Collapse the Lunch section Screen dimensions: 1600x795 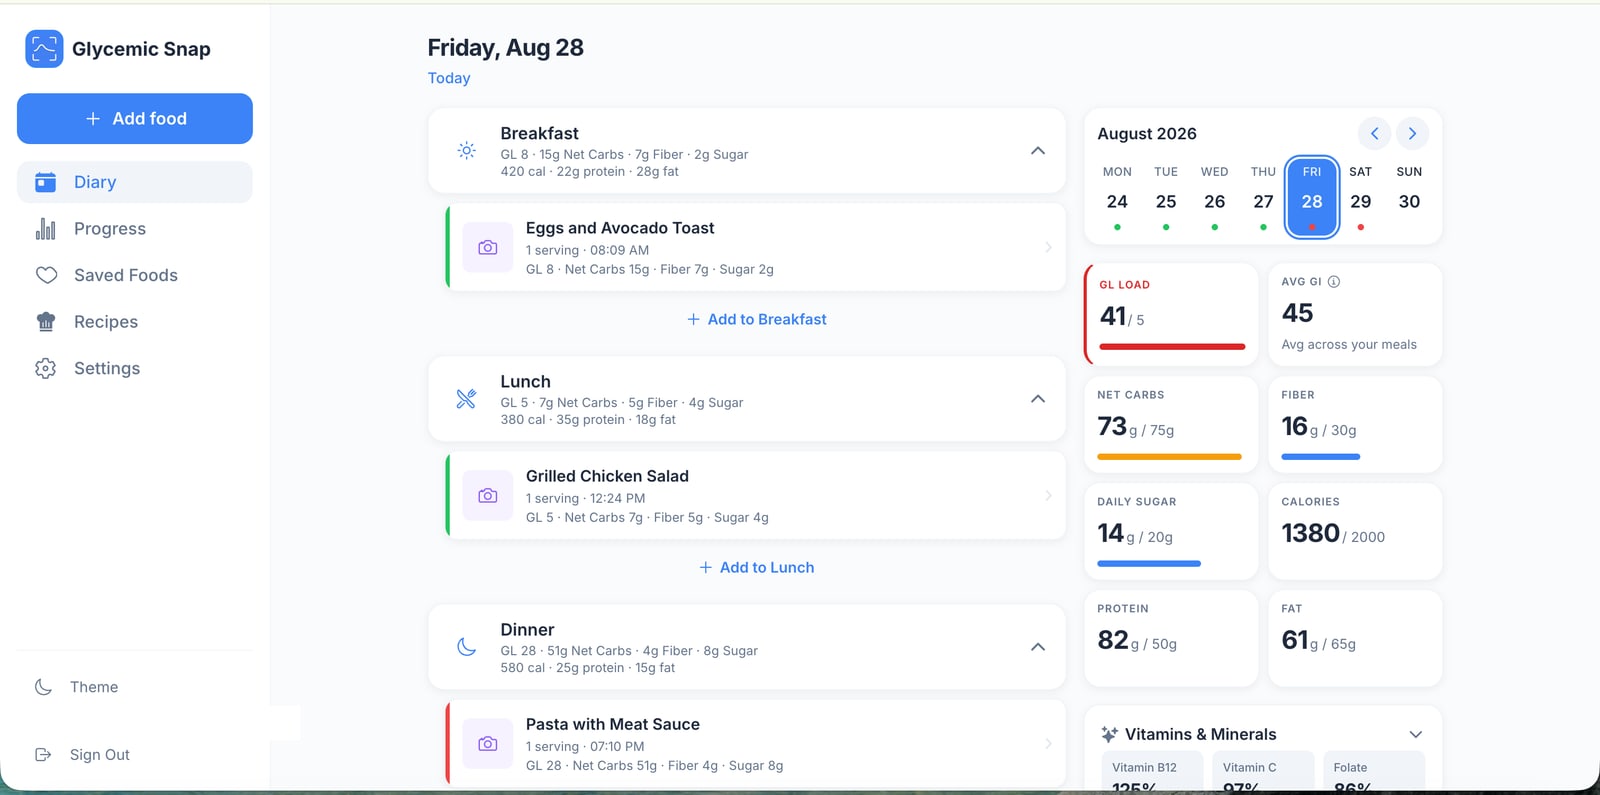(x=1038, y=399)
